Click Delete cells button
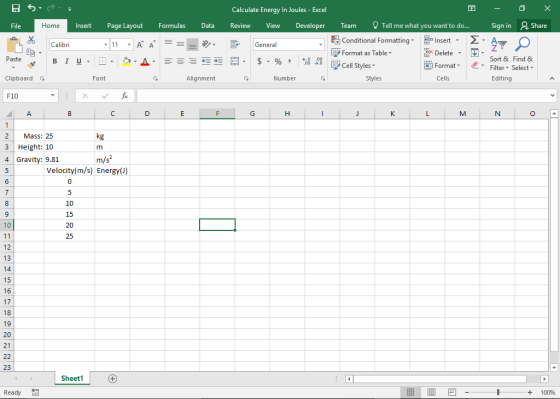560x399 pixels. [443, 53]
